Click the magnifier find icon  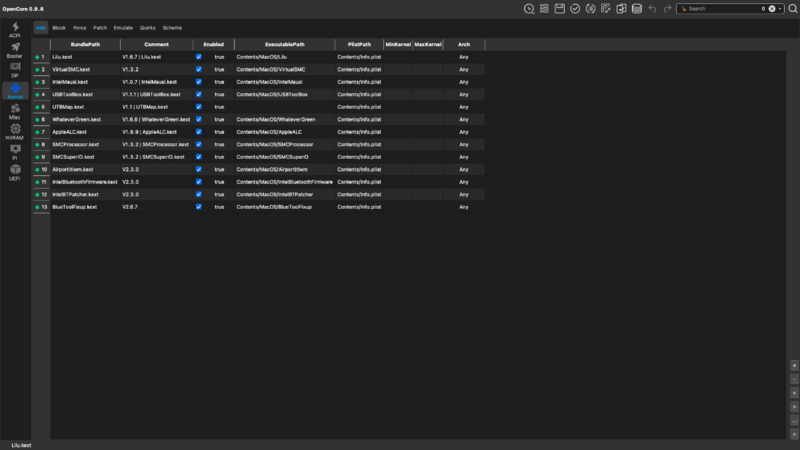[792, 9]
